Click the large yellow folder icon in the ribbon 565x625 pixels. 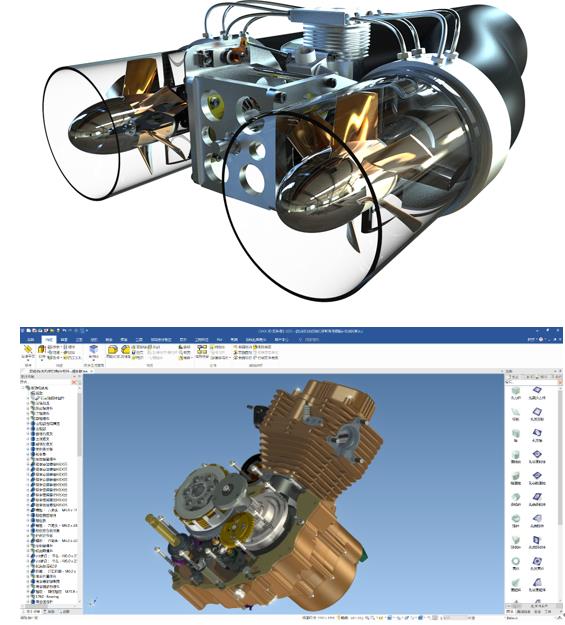point(112,350)
